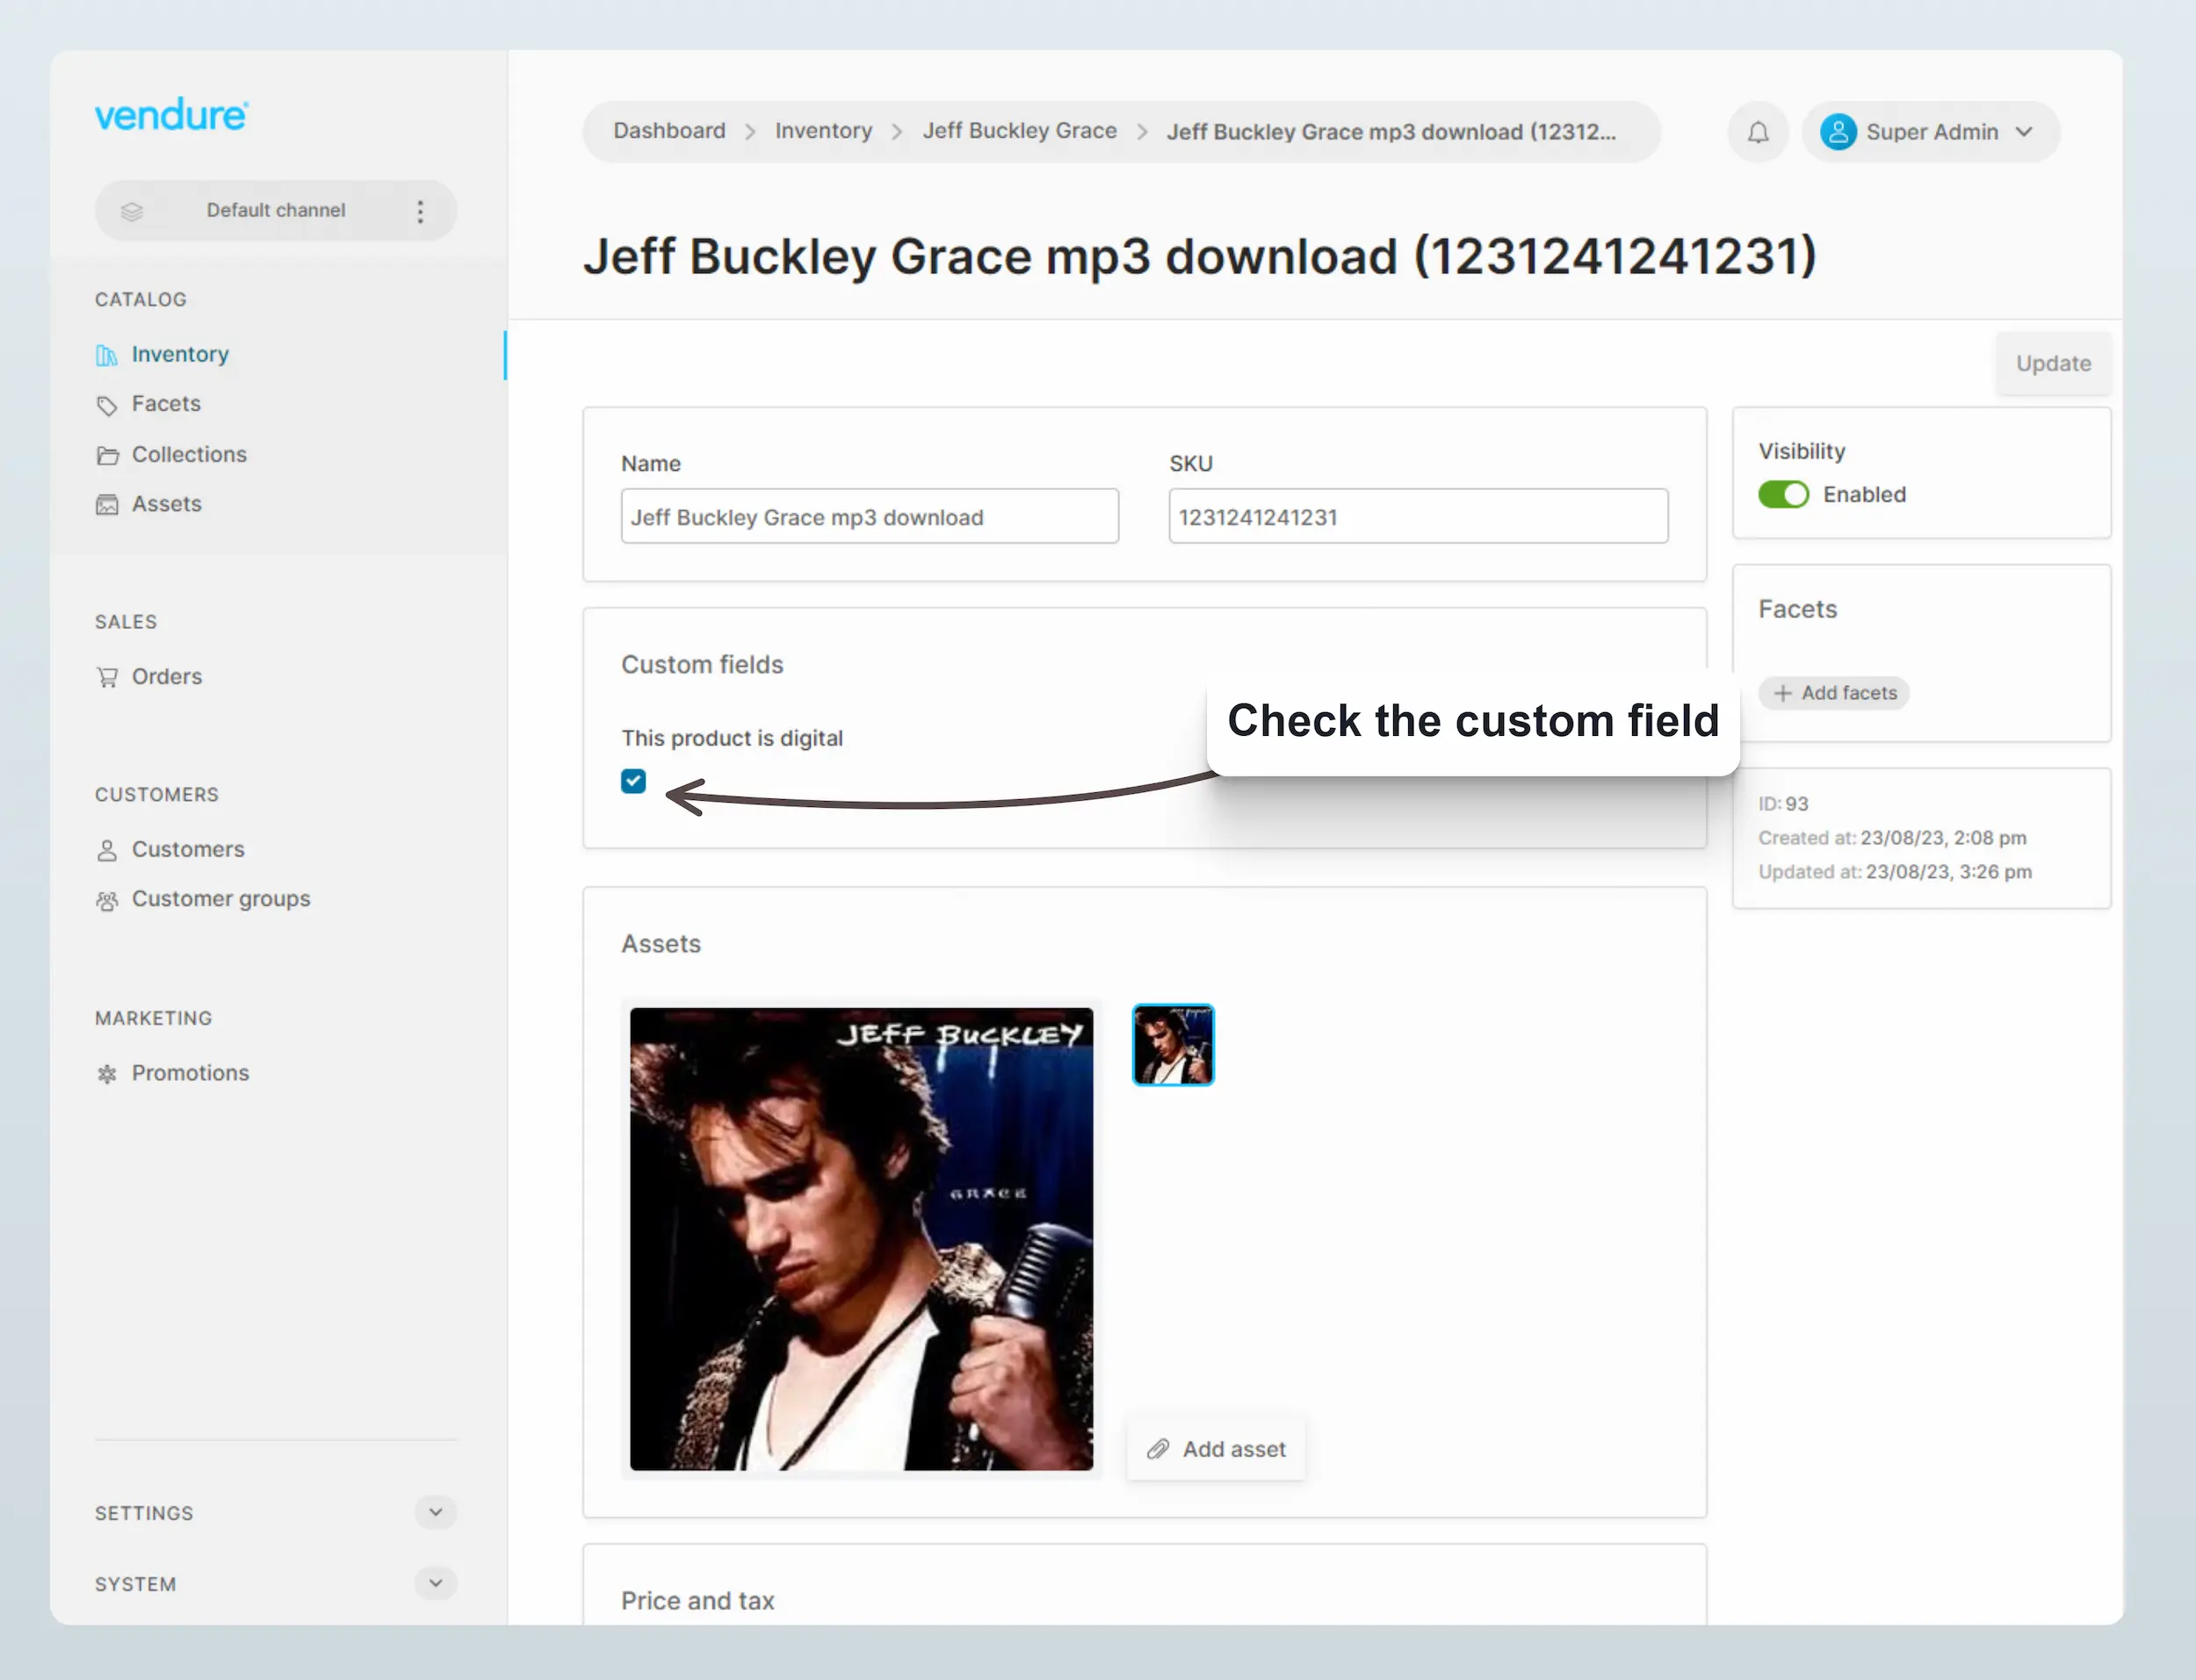Click the Add asset button

point(1215,1449)
